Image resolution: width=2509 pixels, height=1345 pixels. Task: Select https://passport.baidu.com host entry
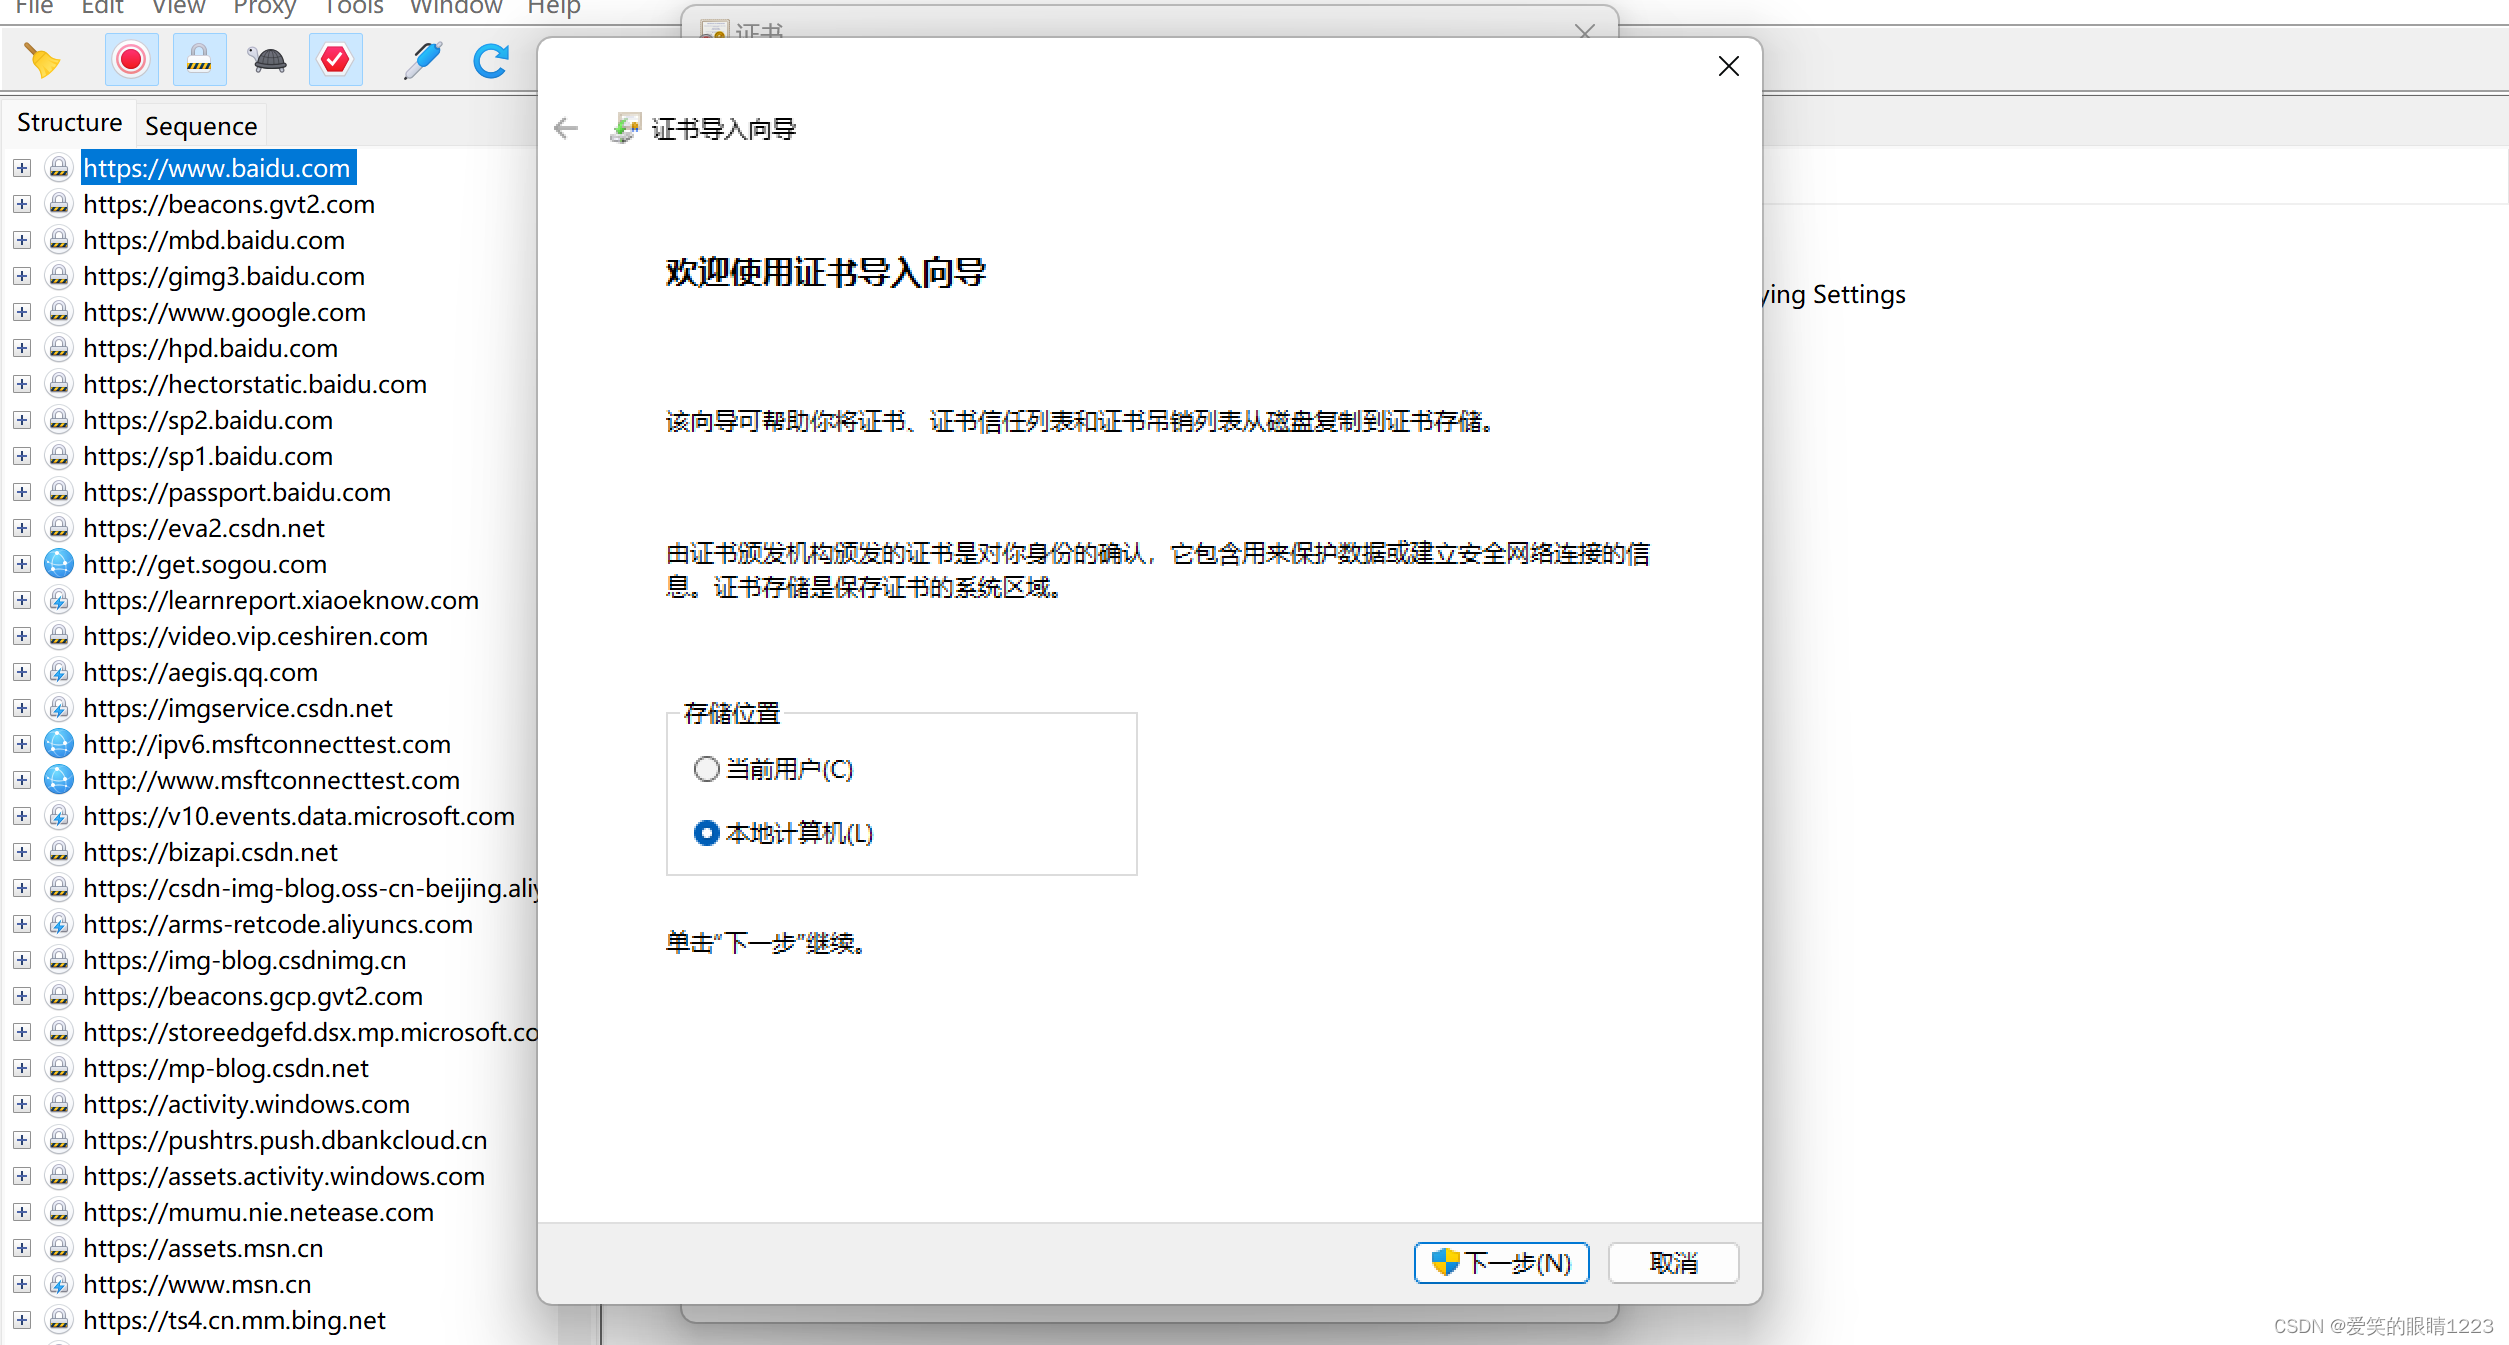[236, 492]
